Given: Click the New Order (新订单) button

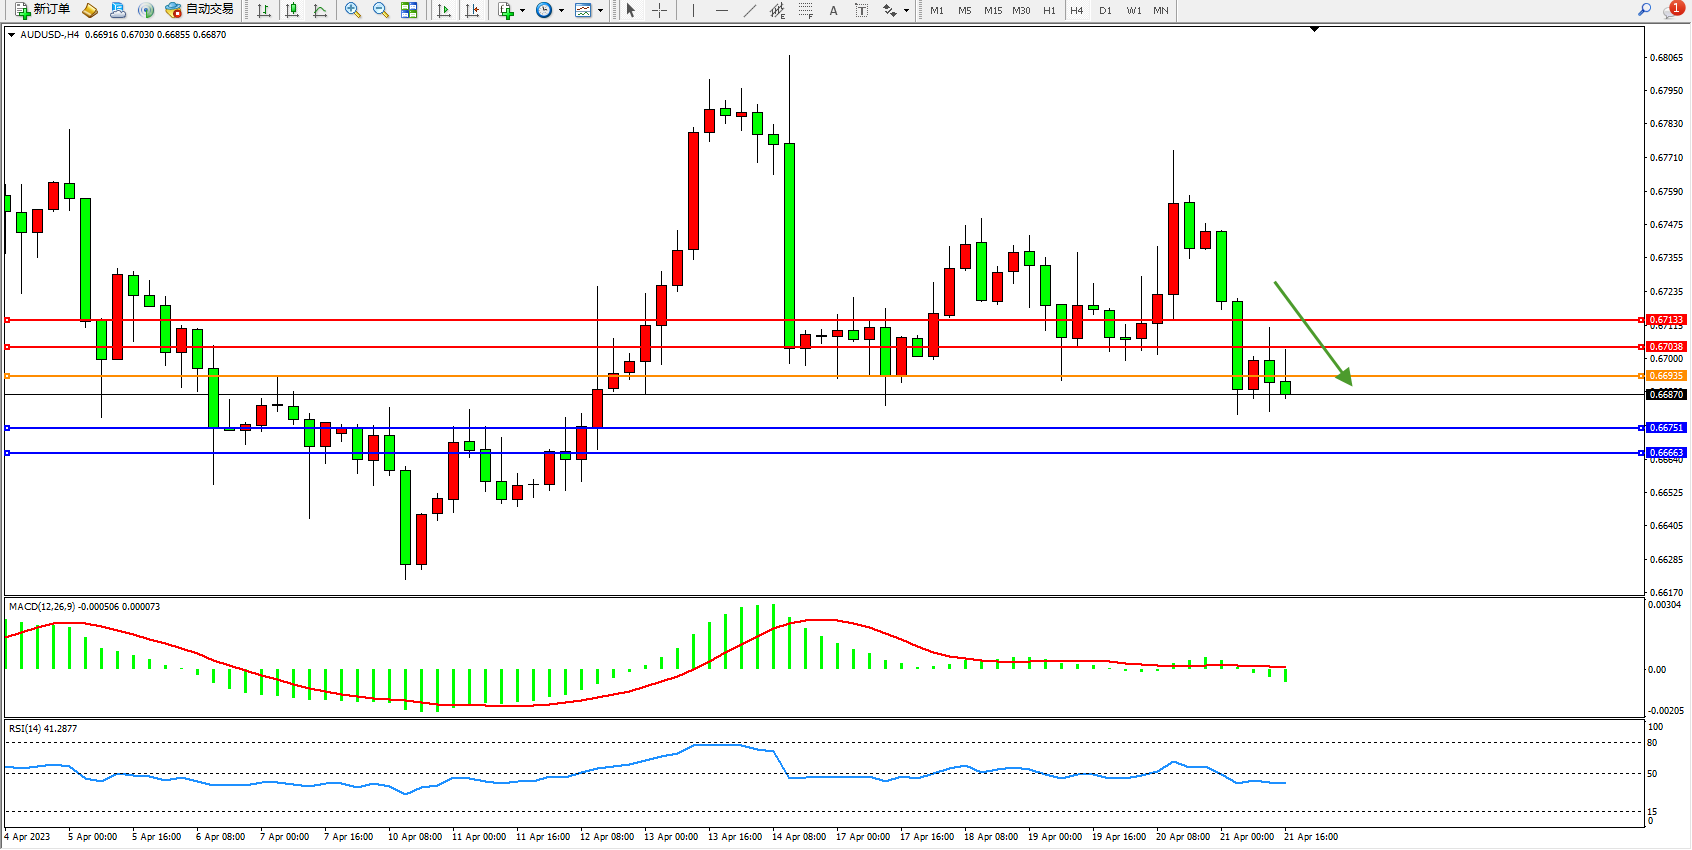Looking at the screenshot, I should point(42,10).
